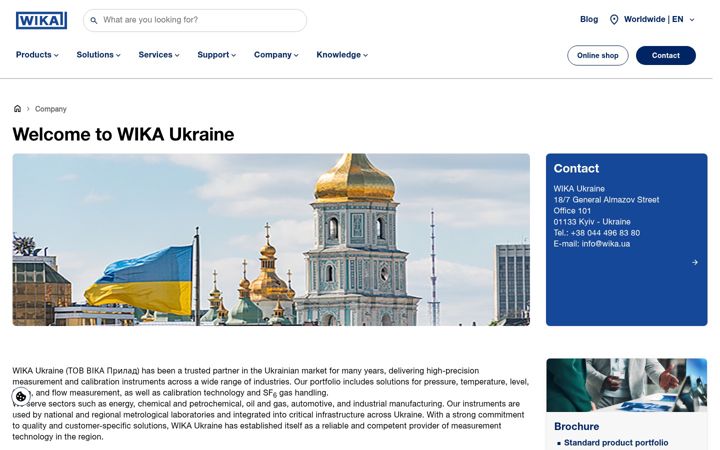Click the Brochure card thumbnail image
Viewport: 720px width, 450px height.
click(x=626, y=385)
